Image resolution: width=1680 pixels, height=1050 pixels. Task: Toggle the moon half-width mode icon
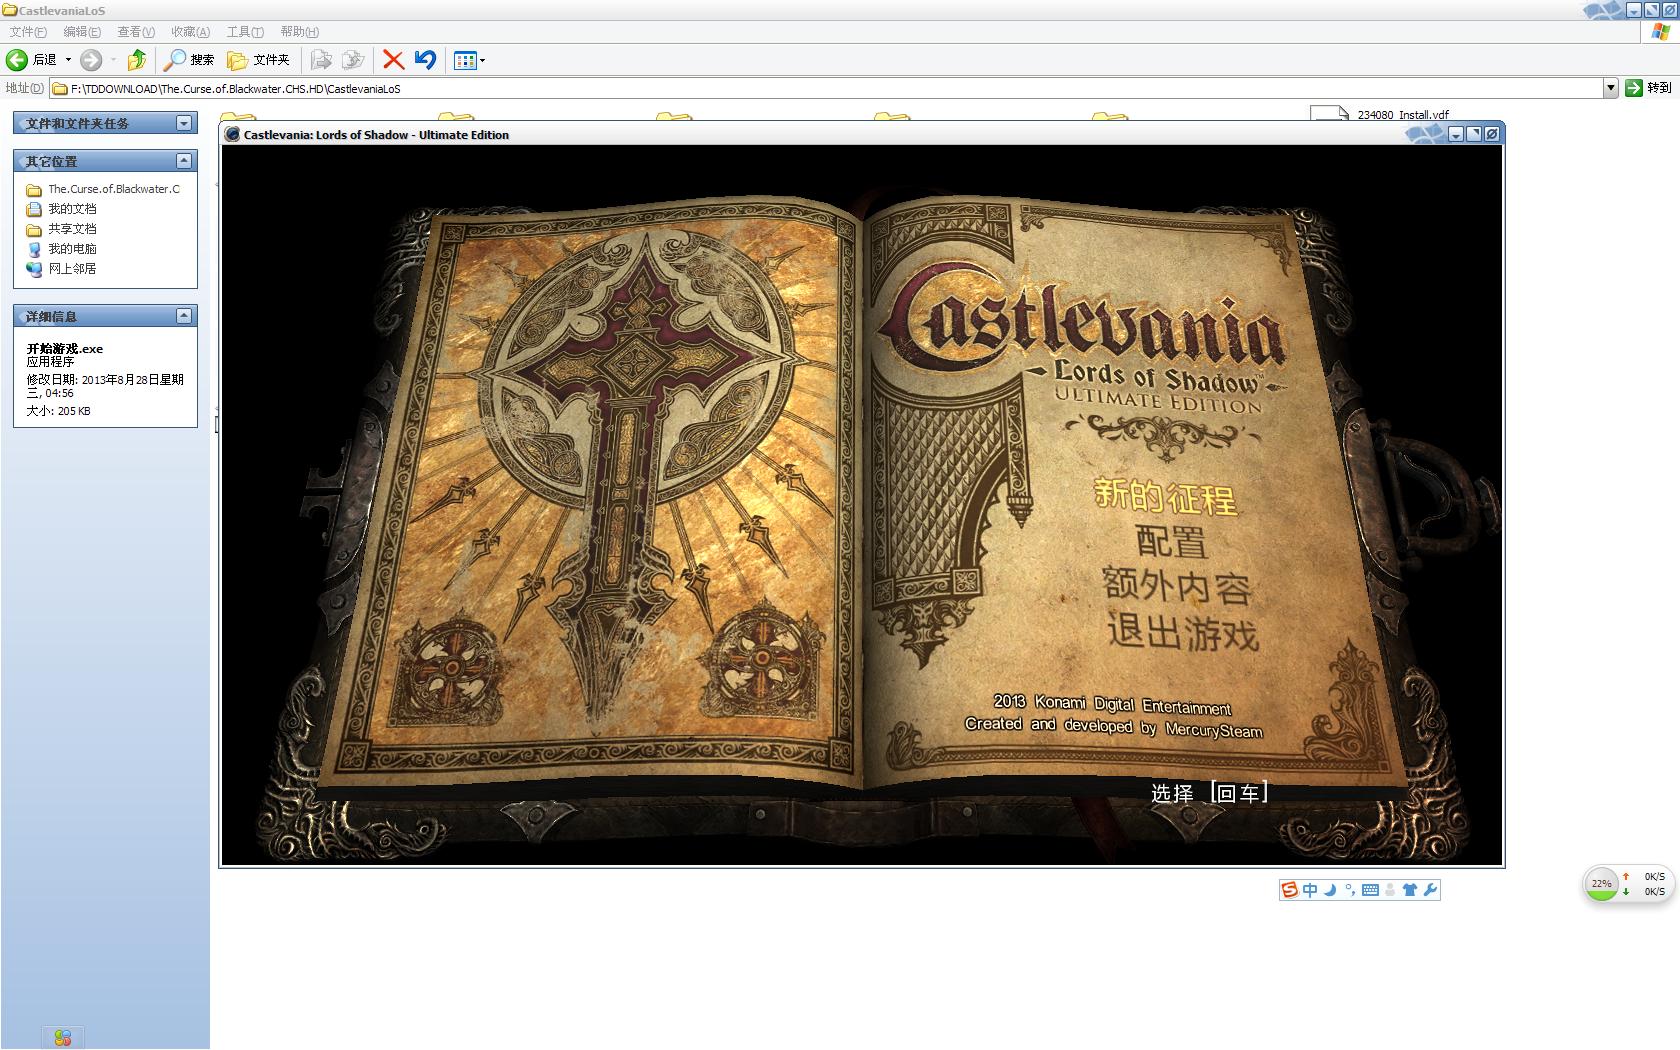pyautogui.click(x=1330, y=890)
